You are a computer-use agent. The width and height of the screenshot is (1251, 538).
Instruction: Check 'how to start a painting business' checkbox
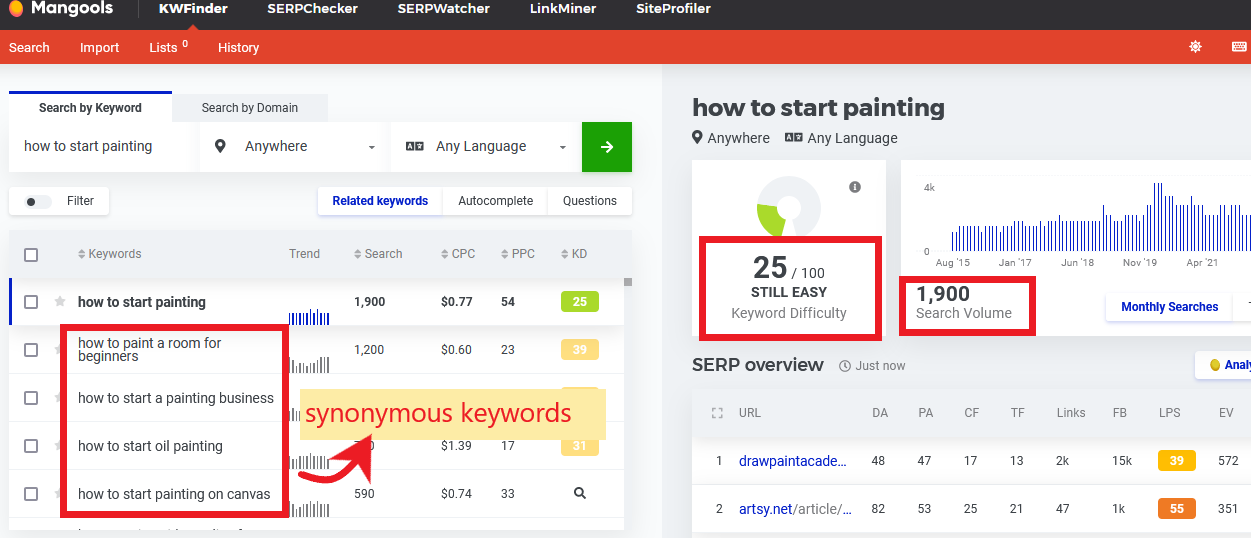click(31, 398)
